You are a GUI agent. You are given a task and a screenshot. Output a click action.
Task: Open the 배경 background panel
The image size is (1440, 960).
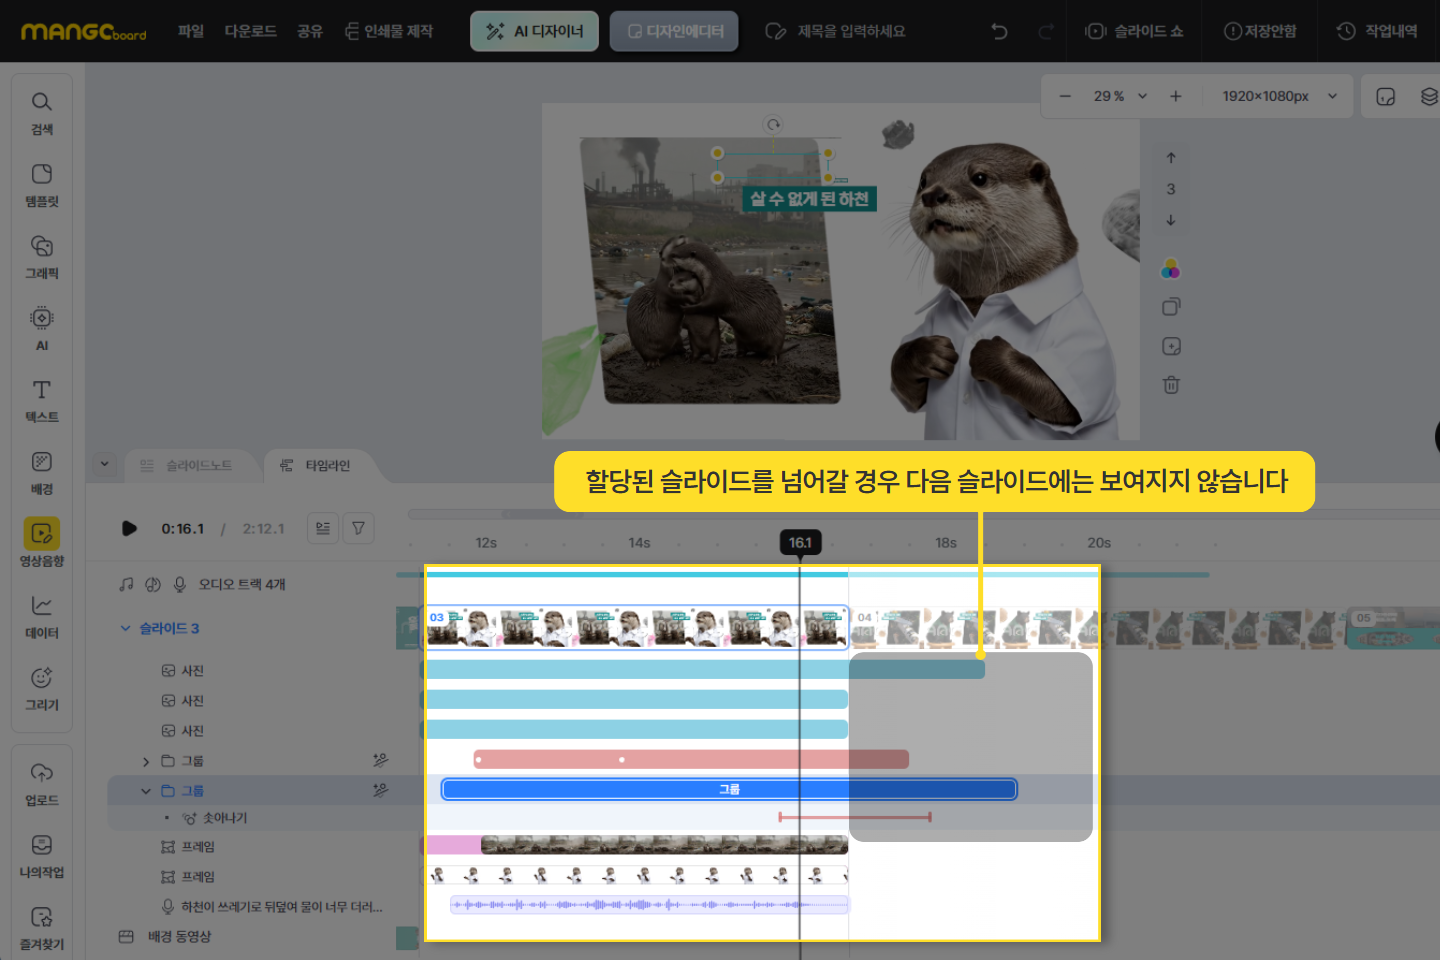(41, 472)
